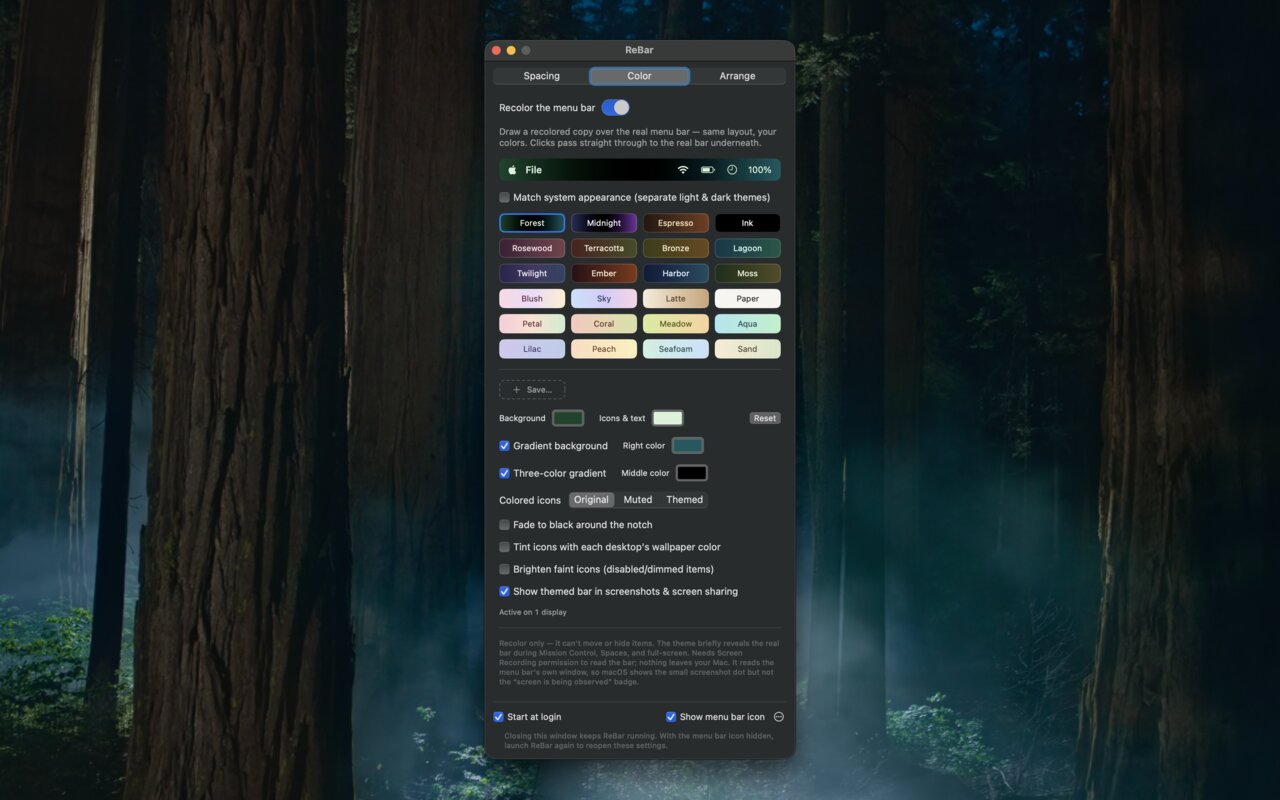Viewport: 1280px width, 800px height.
Task: Uncheck Show themed bar in screenshots
Action: coord(505,591)
